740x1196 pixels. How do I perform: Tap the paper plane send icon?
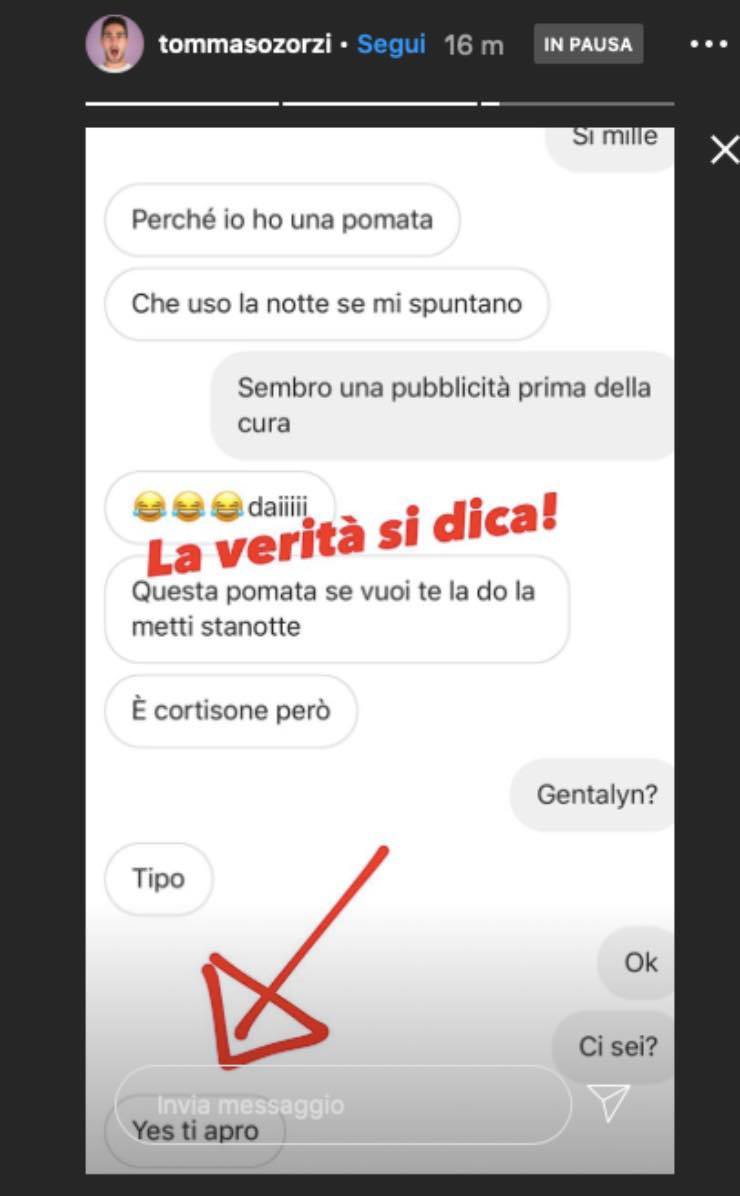pyautogui.click(x=608, y=1103)
